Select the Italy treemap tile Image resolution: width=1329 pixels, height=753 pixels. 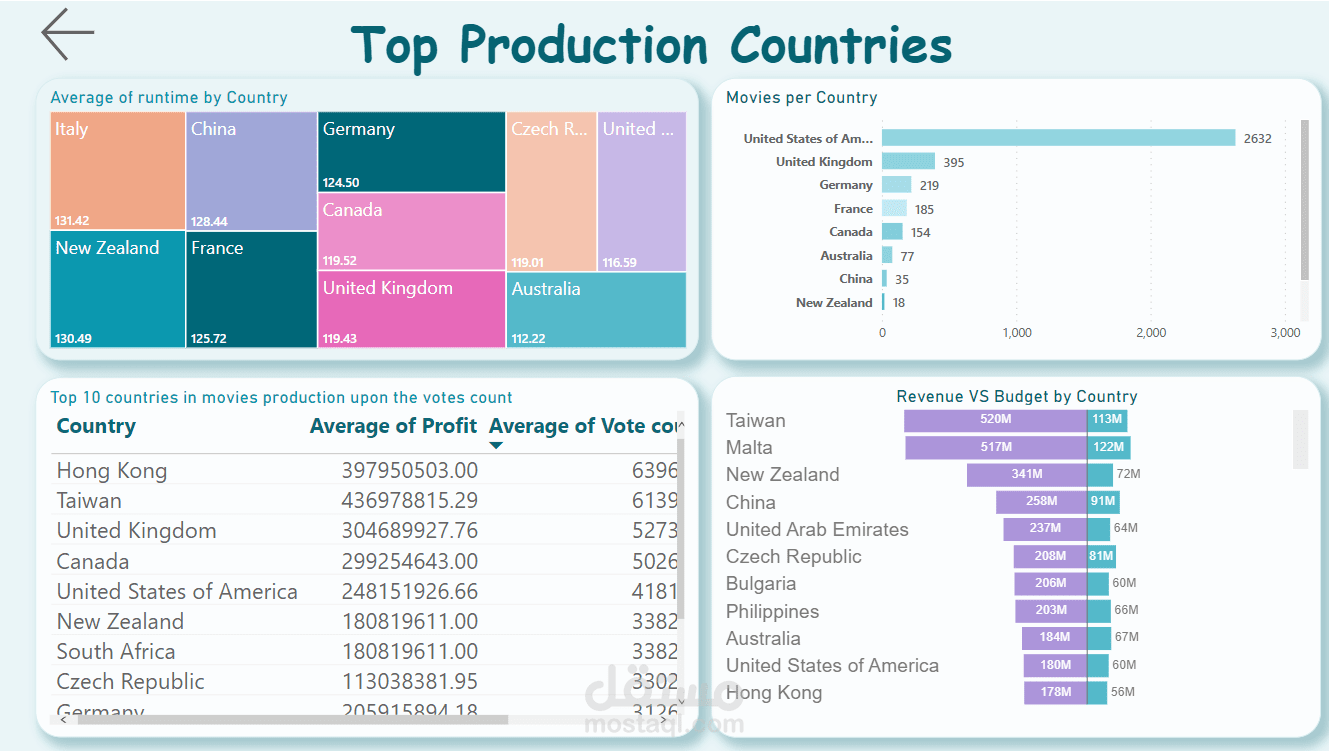(x=118, y=171)
